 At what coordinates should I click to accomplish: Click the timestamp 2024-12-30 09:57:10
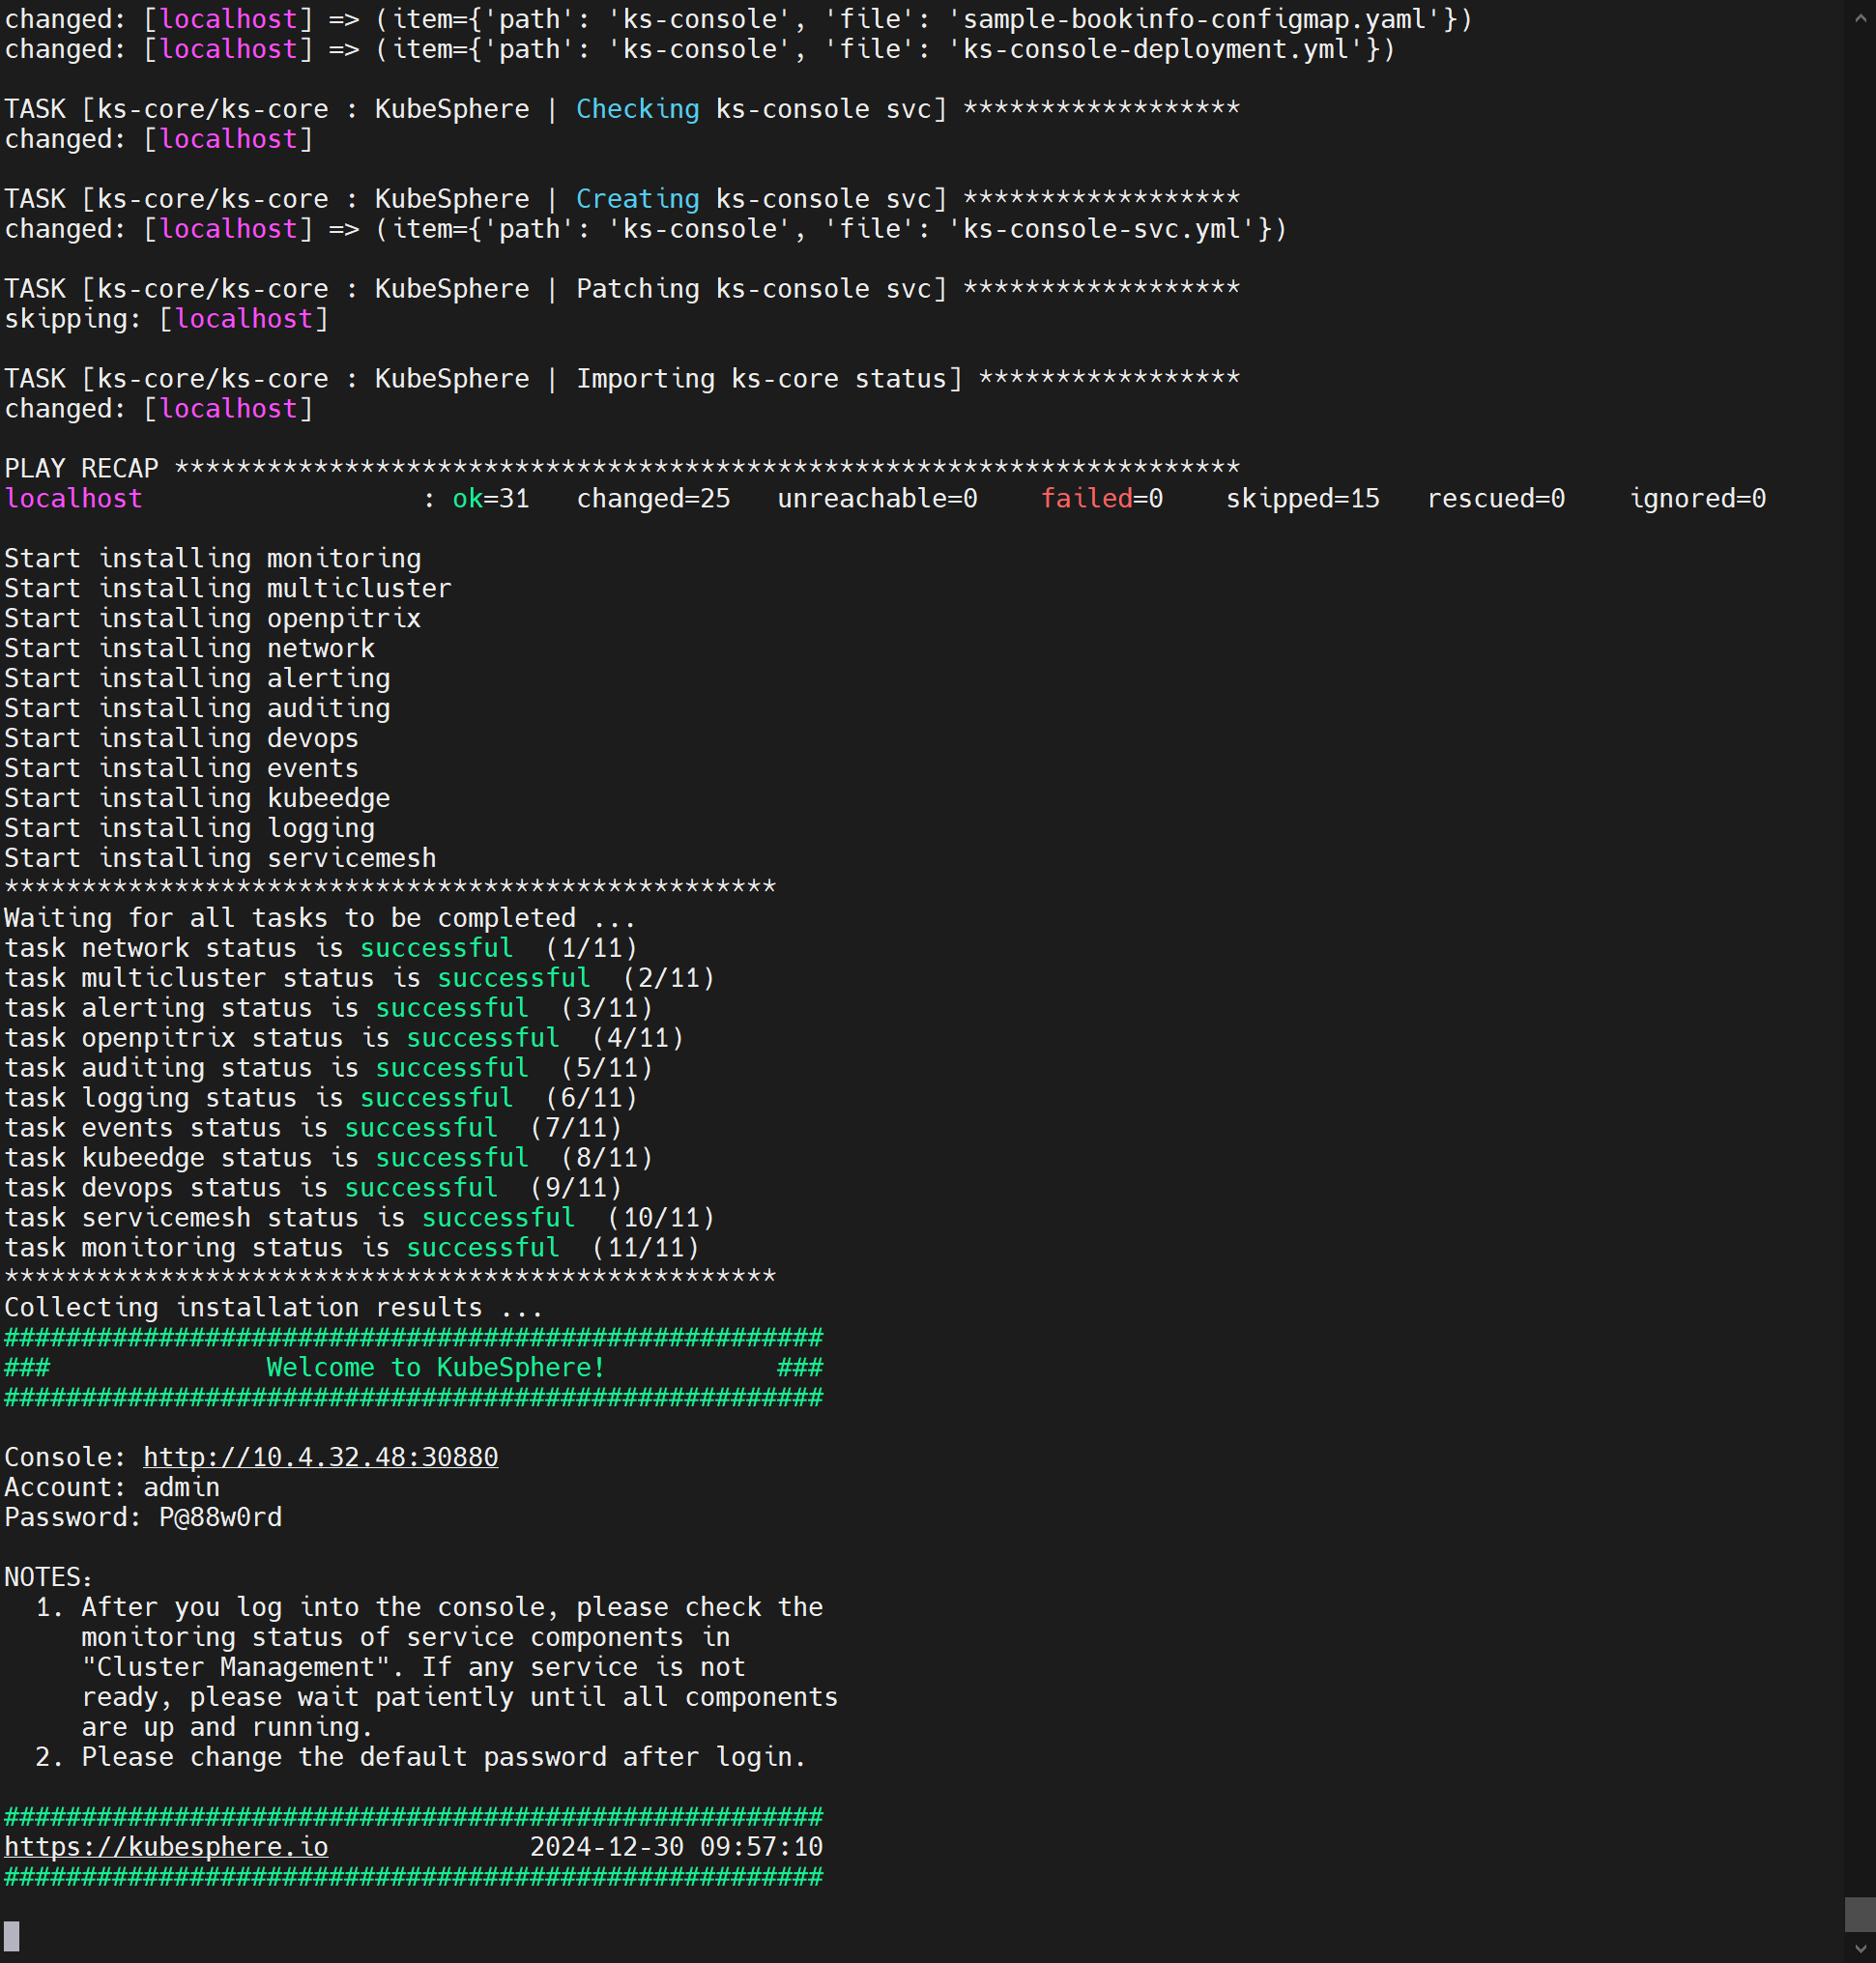677,1847
